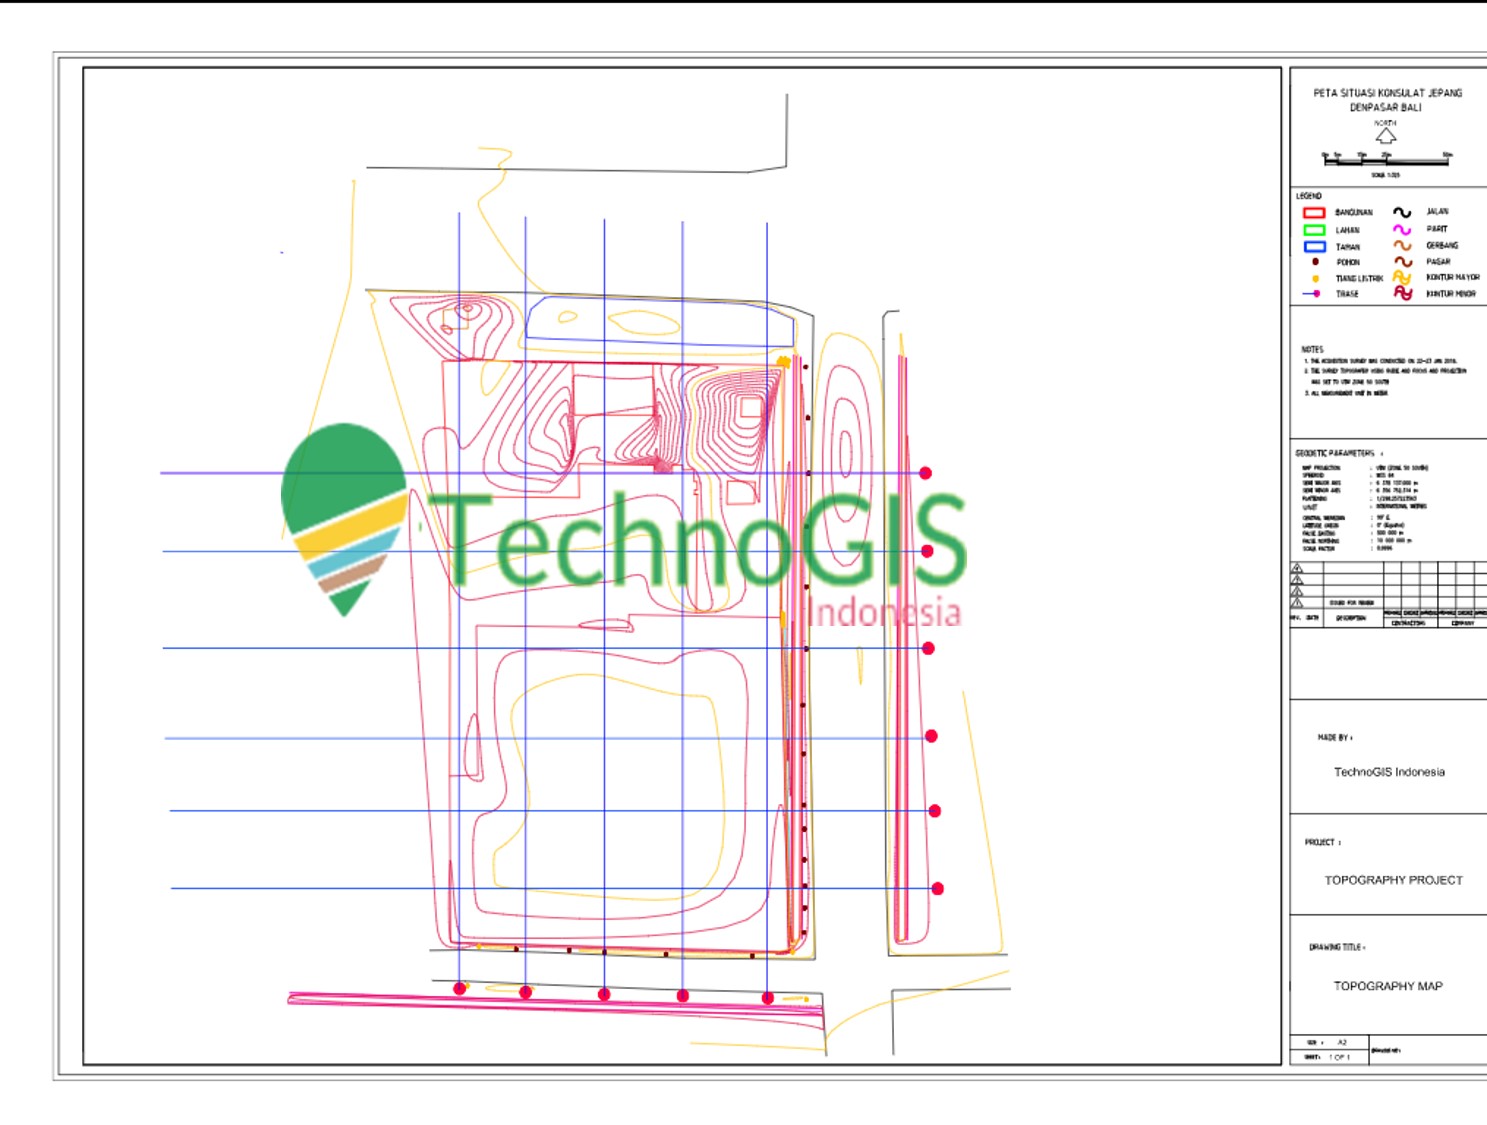Image resolution: width=1487 pixels, height=1125 pixels.
Task: Click the dark Pohon dot in legend
Action: (x=1316, y=262)
